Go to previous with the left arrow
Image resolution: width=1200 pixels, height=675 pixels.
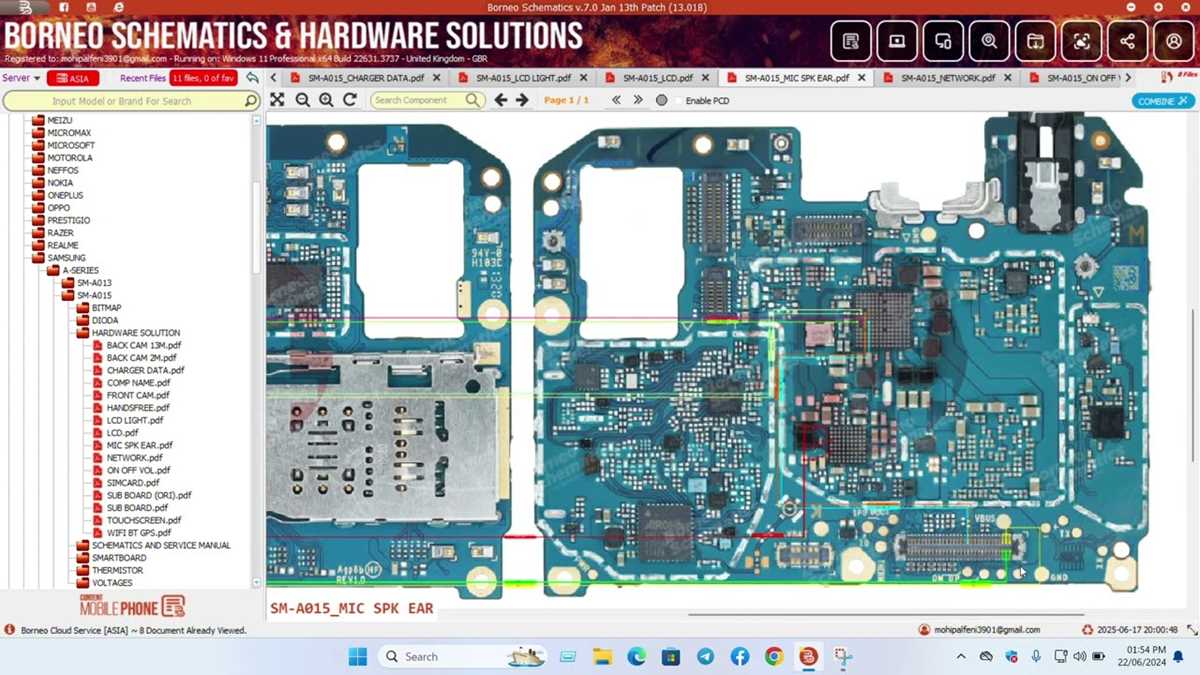pyautogui.click(x=501, y=100)
